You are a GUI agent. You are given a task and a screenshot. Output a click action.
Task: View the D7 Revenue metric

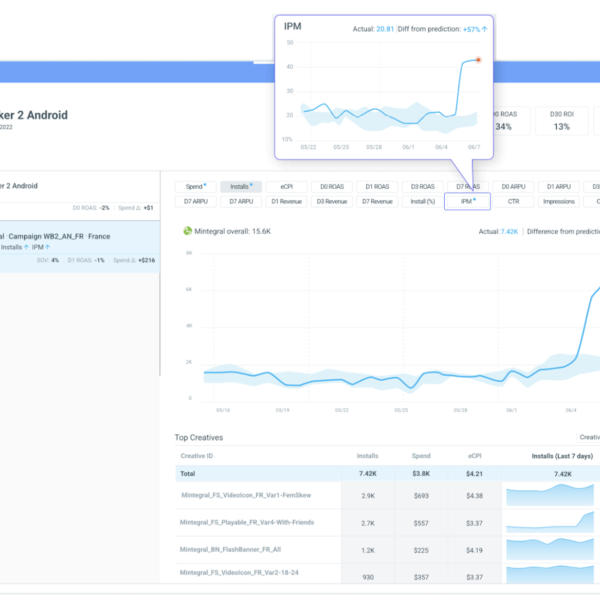(x=377, y=202)
